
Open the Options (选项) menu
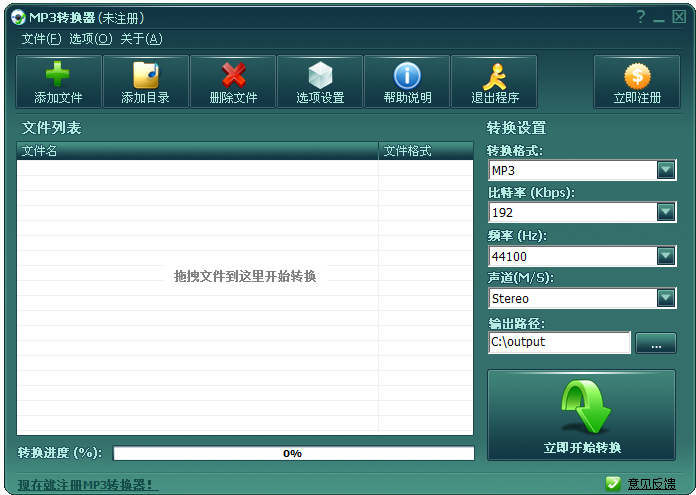coord(90,39)
